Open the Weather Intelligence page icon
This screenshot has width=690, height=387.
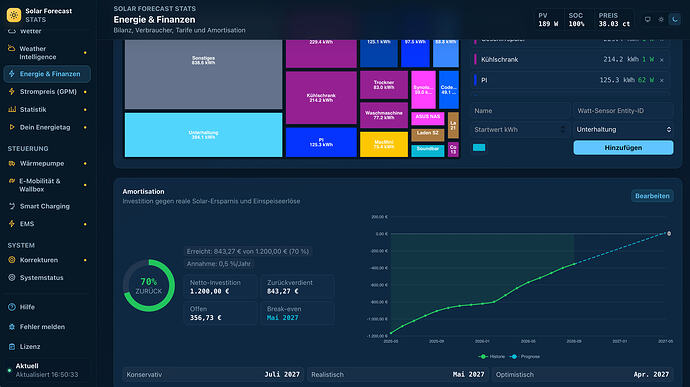11,48
